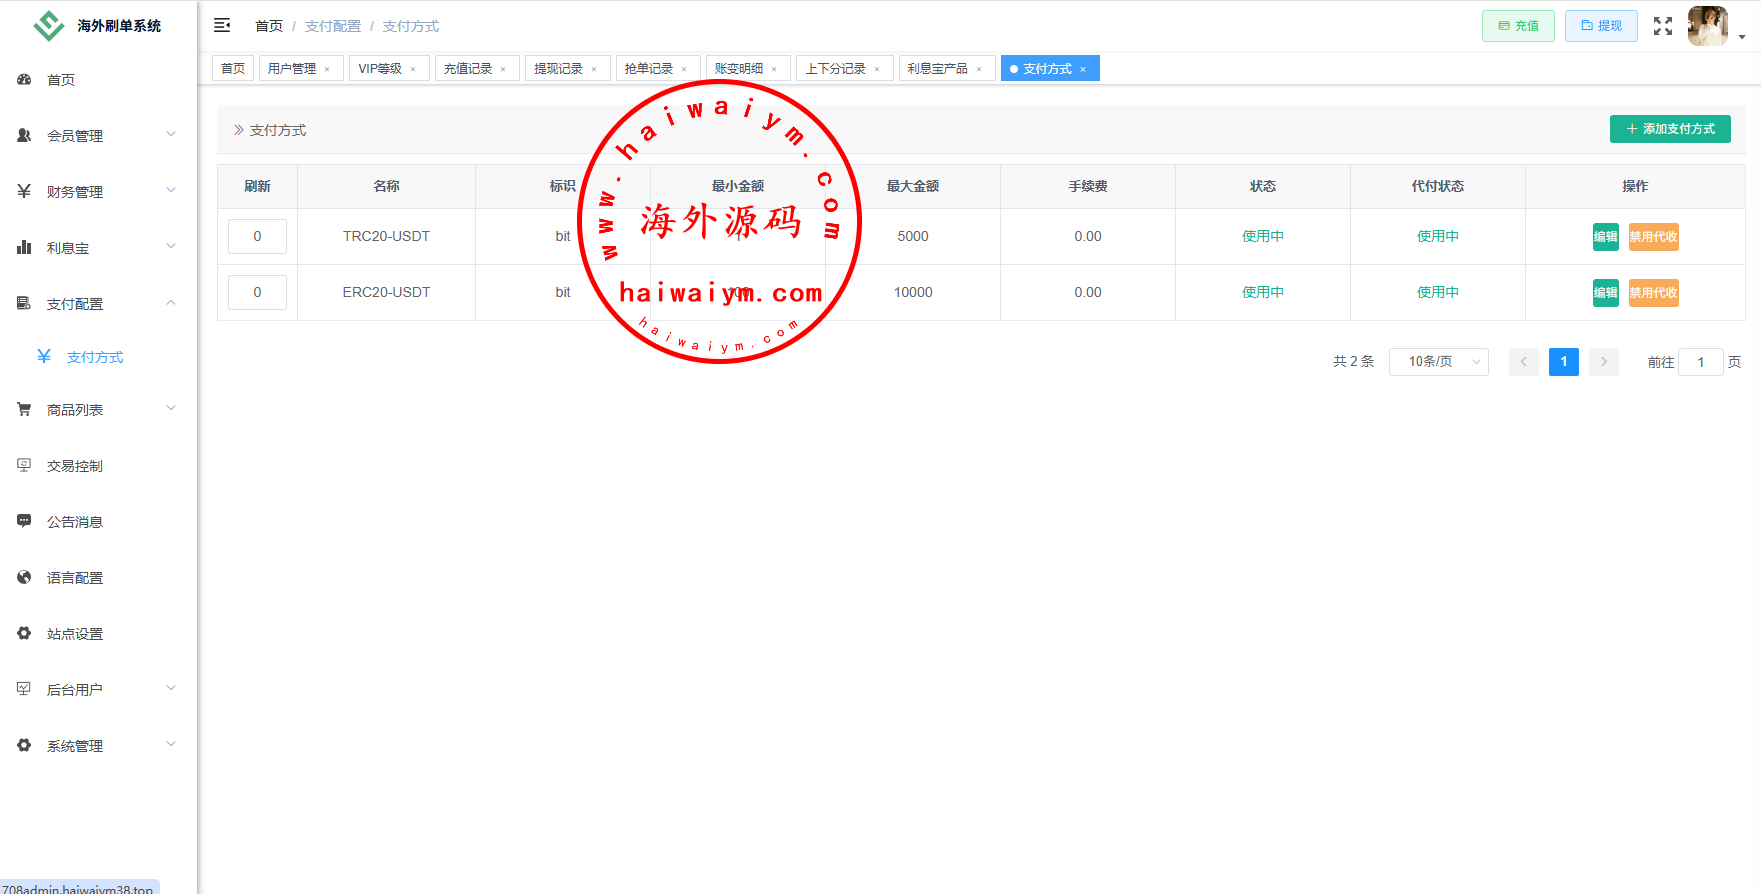Open 交易控制 in the sidebar

click(x=74, y=466)
